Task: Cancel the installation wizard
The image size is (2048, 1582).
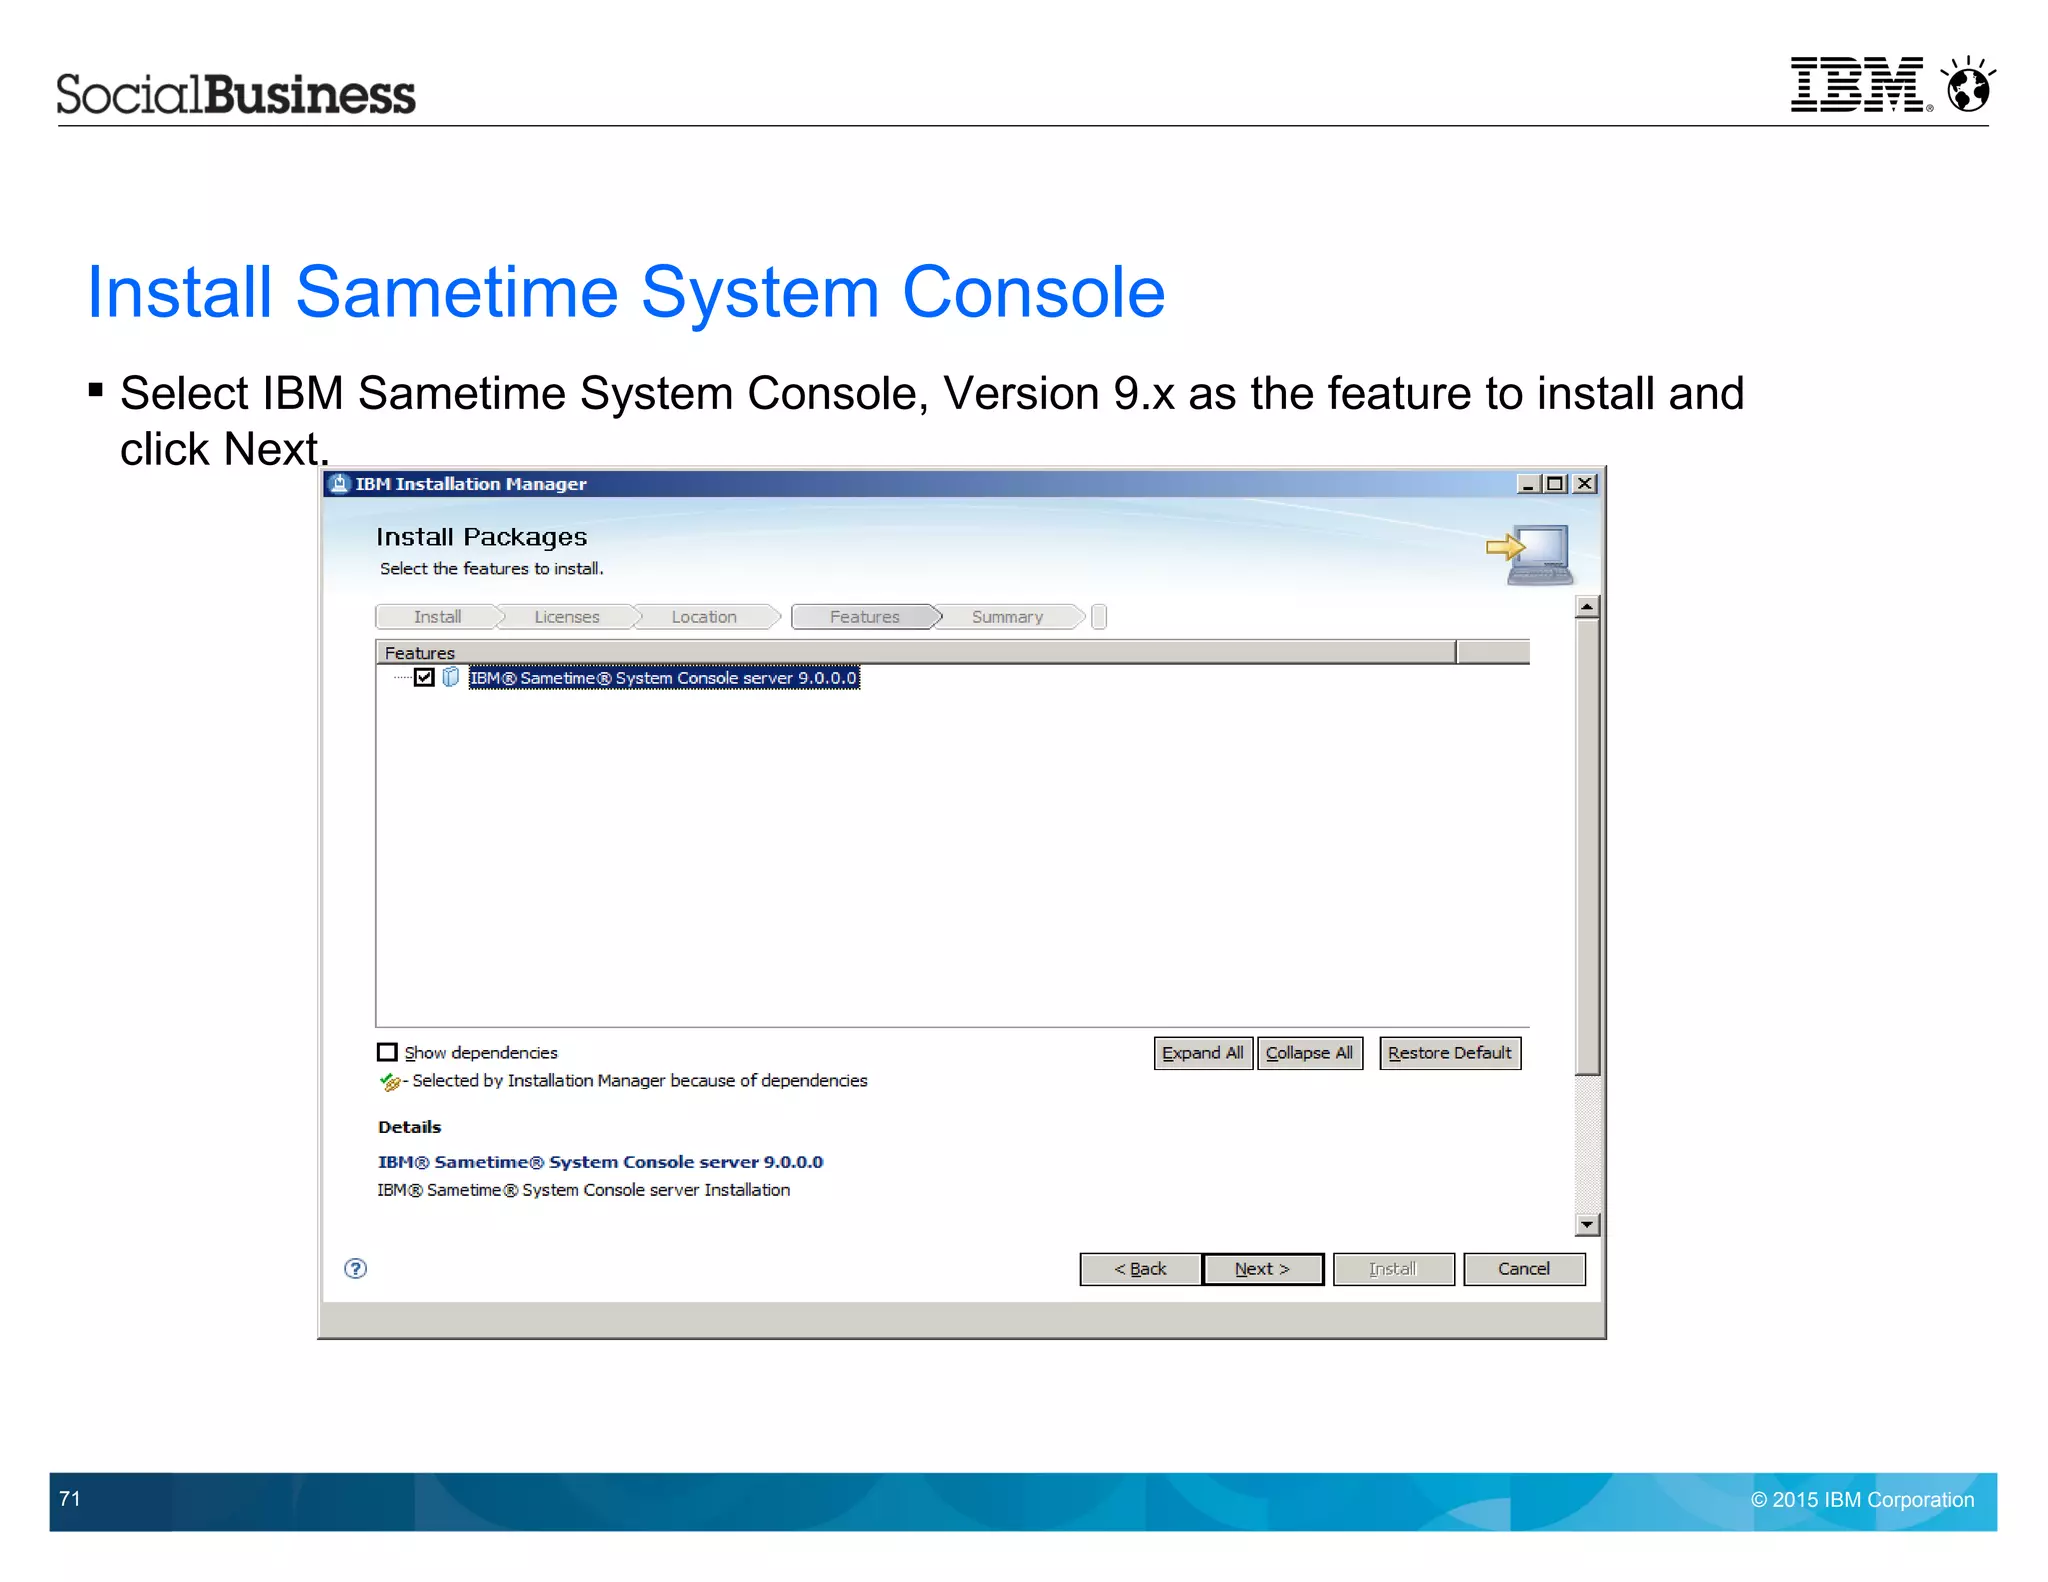Action: tap(1524, 1269)
